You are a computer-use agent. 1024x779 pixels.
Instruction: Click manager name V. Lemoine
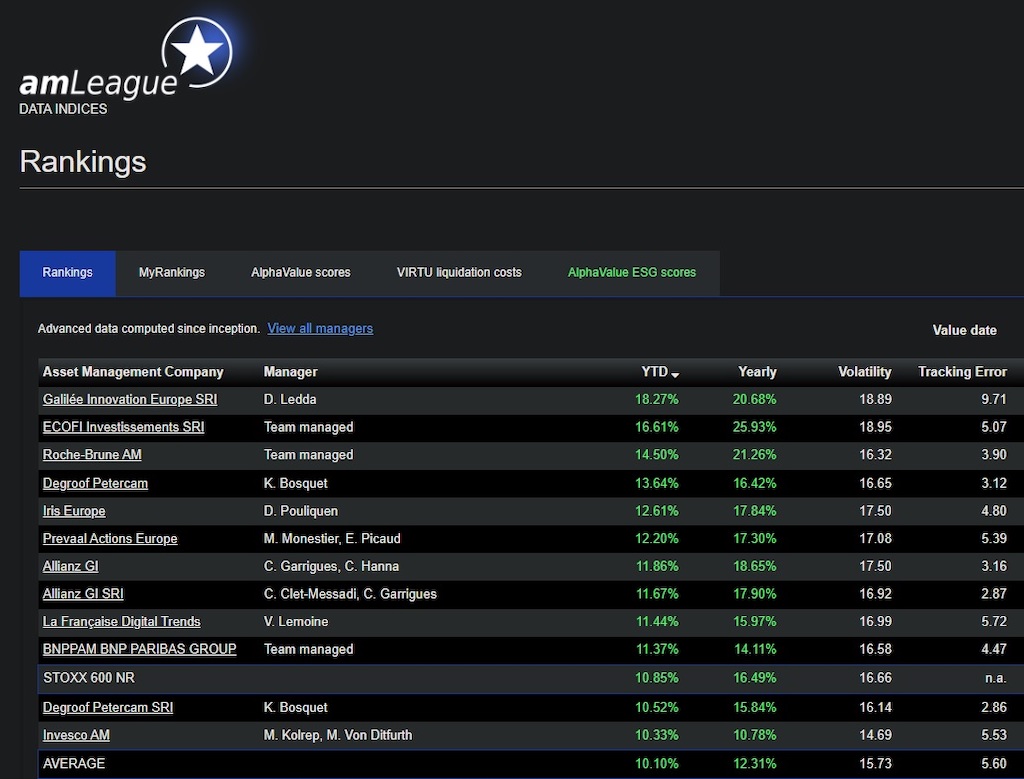(x=296, y=622)
